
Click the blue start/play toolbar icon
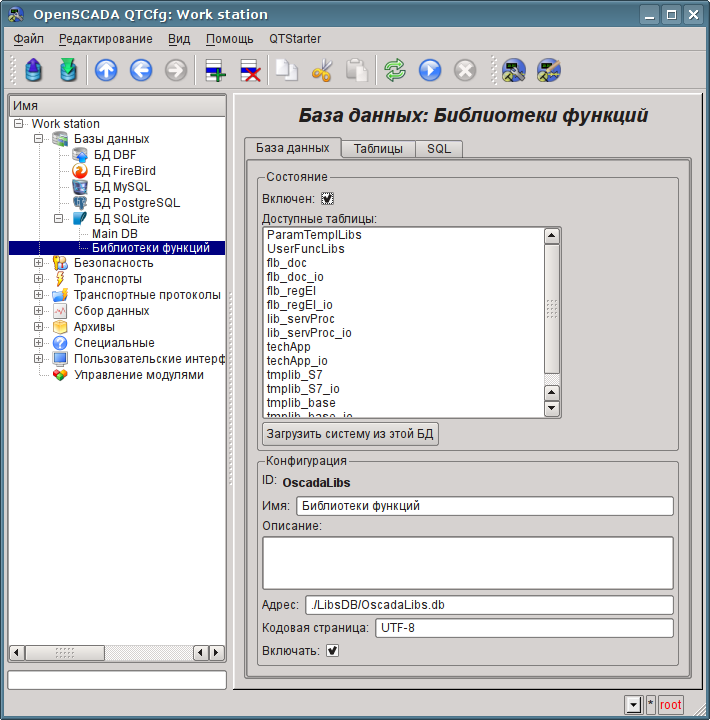tap(430, 70)
